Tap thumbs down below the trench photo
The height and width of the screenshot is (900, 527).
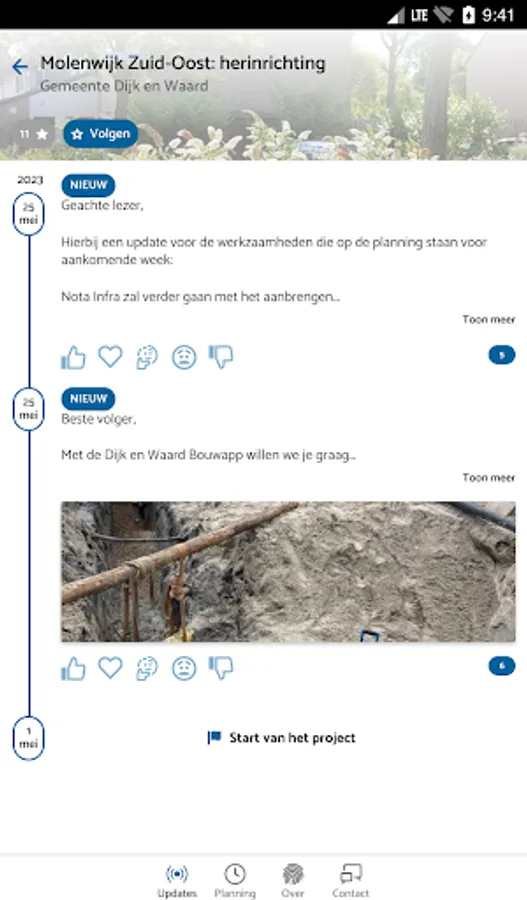(221, 669)
